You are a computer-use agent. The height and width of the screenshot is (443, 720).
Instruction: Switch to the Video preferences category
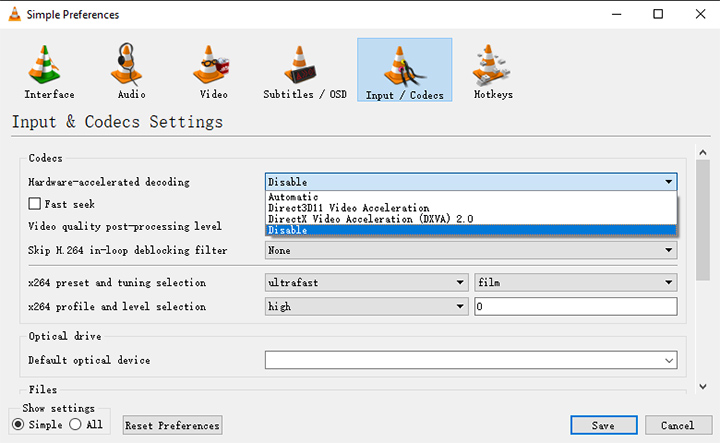(213, 70)
